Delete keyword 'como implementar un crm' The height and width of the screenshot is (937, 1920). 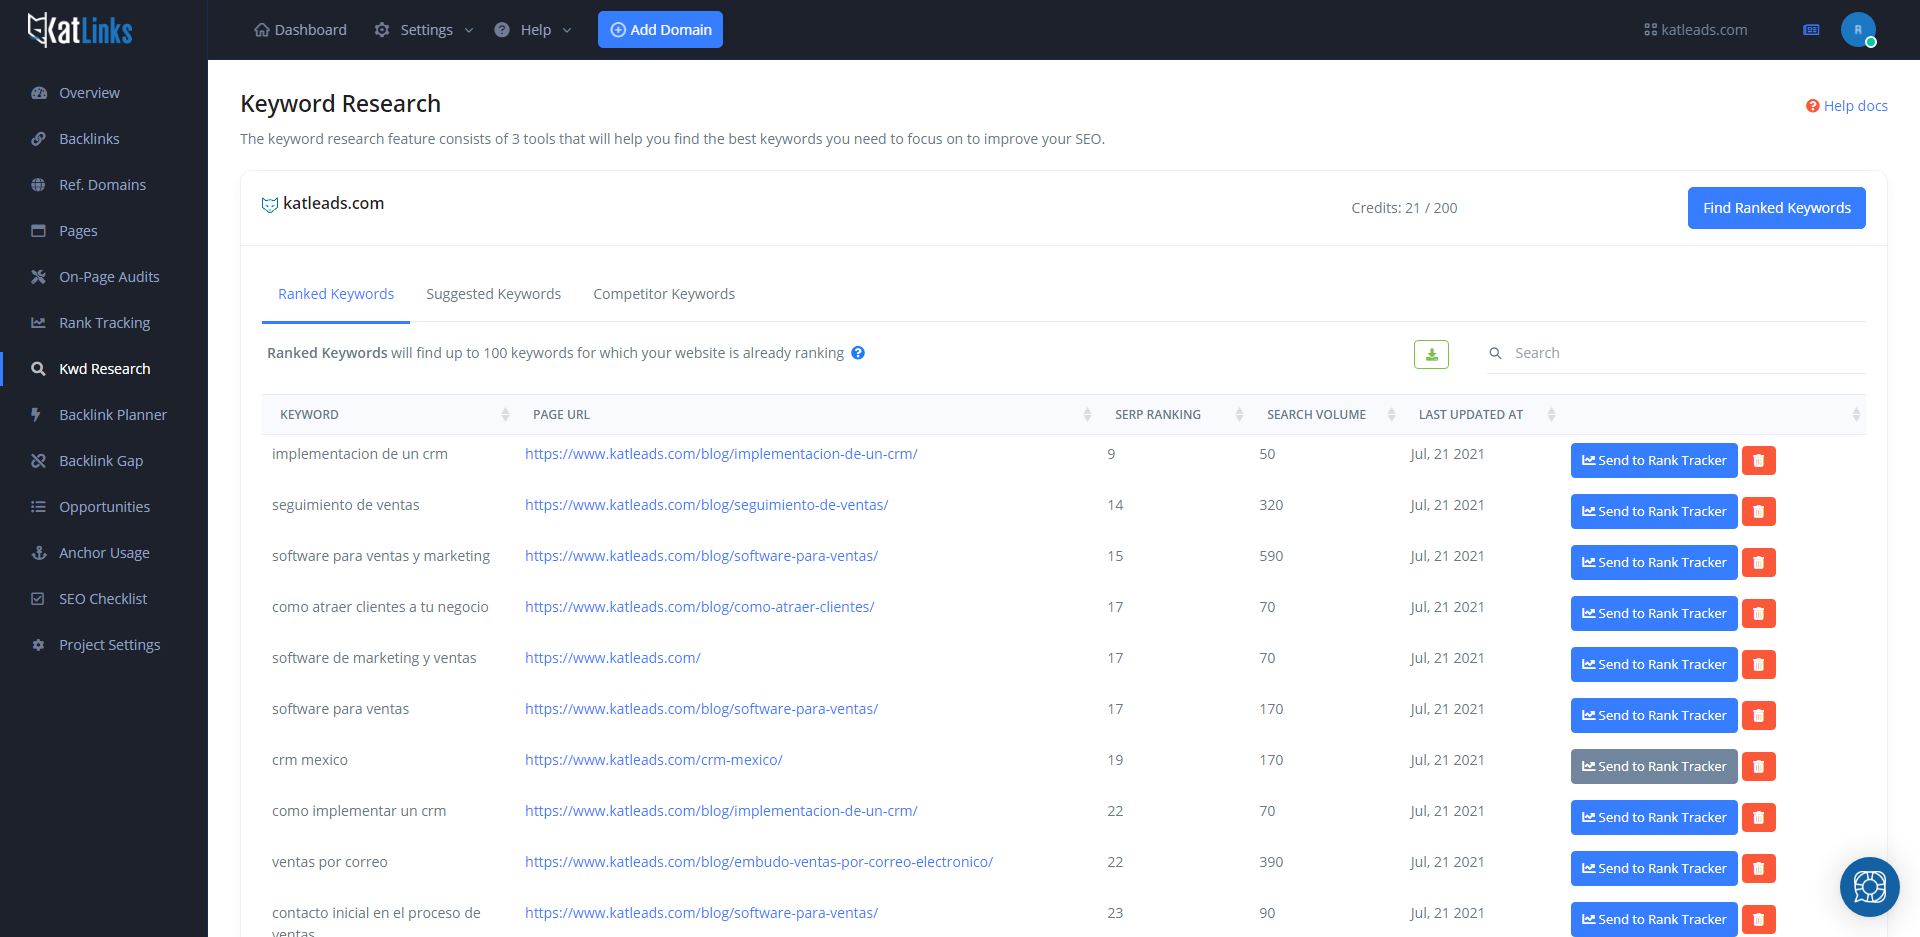pyautogui.click(x=1758, y=818)
